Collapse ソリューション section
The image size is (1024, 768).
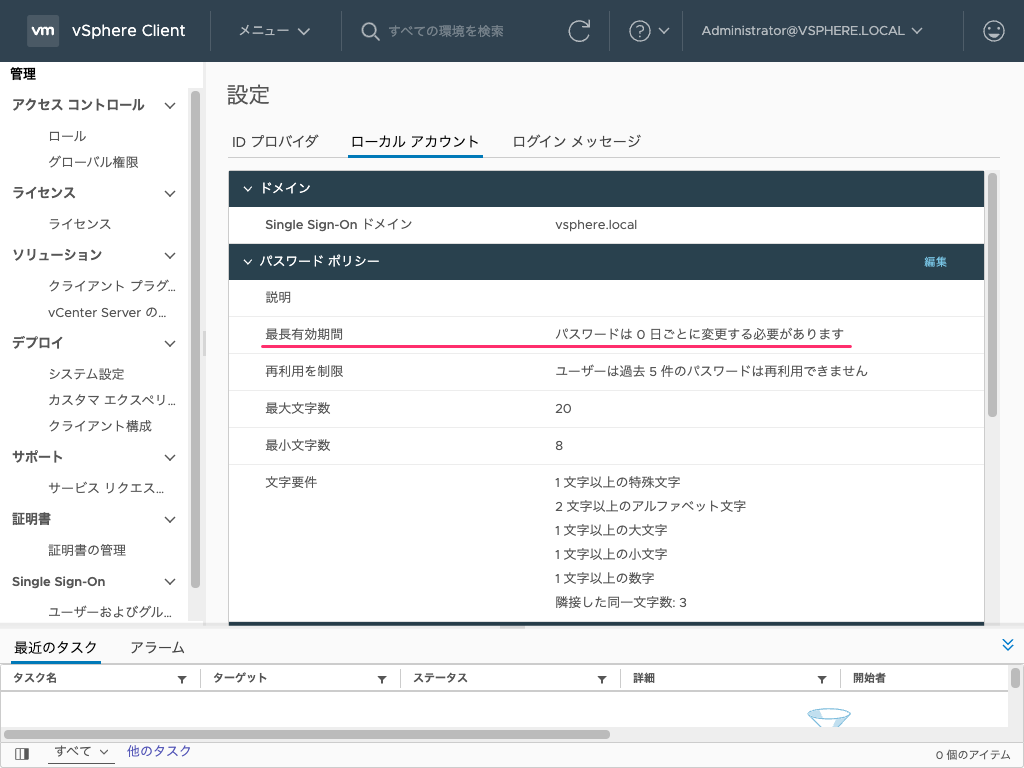point(170,256)
